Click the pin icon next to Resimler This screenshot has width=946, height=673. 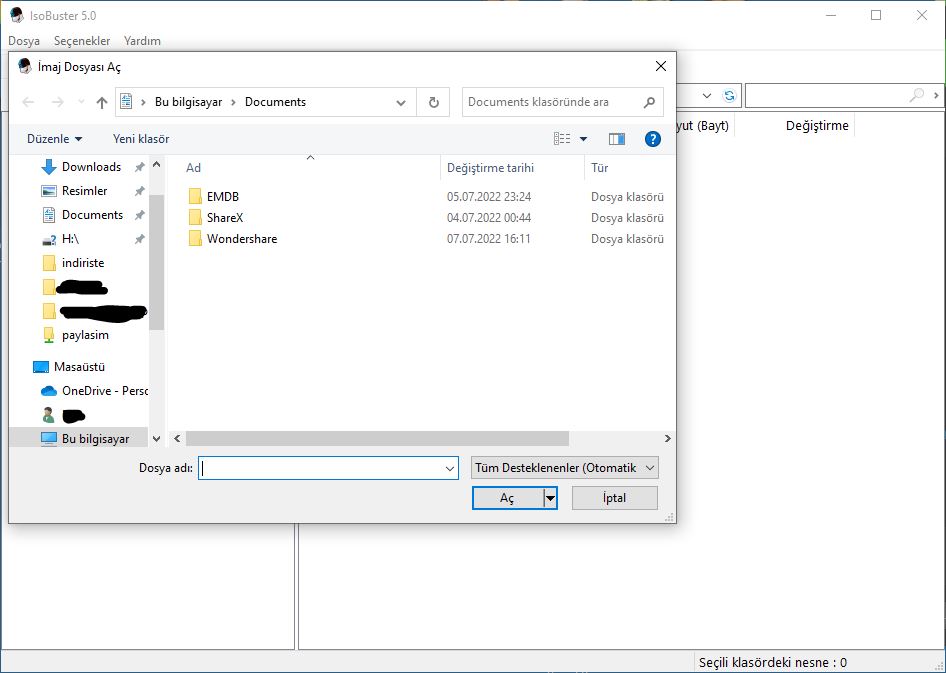[x=139, y=191]
